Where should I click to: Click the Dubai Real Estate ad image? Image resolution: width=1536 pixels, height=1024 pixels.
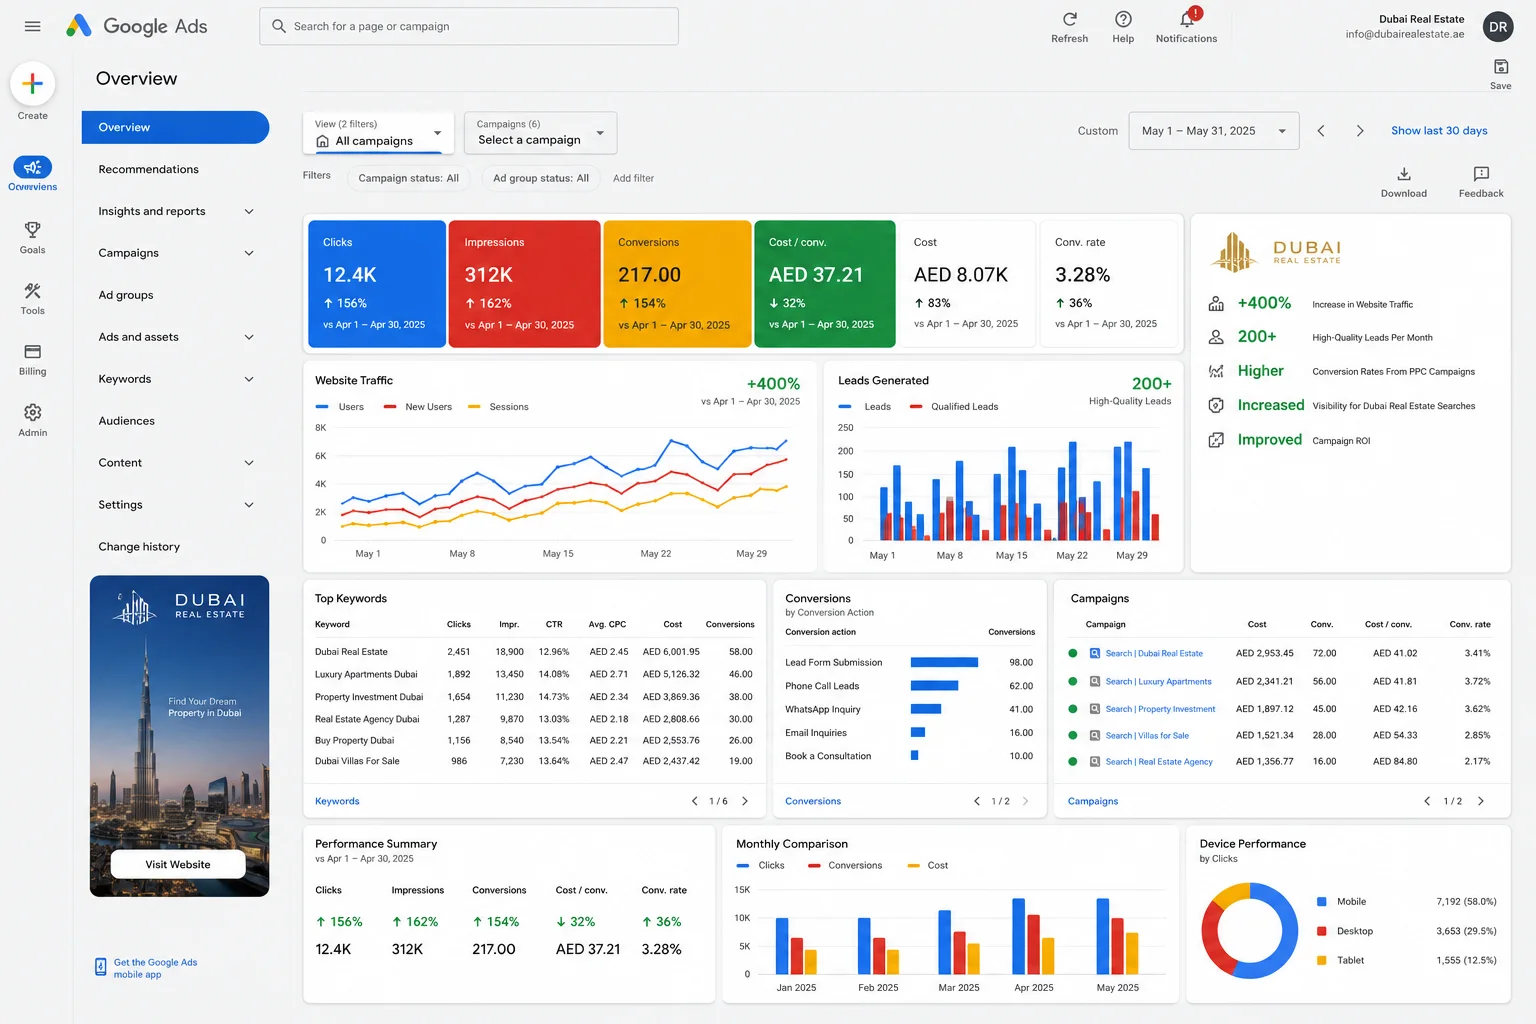[179, 736]
